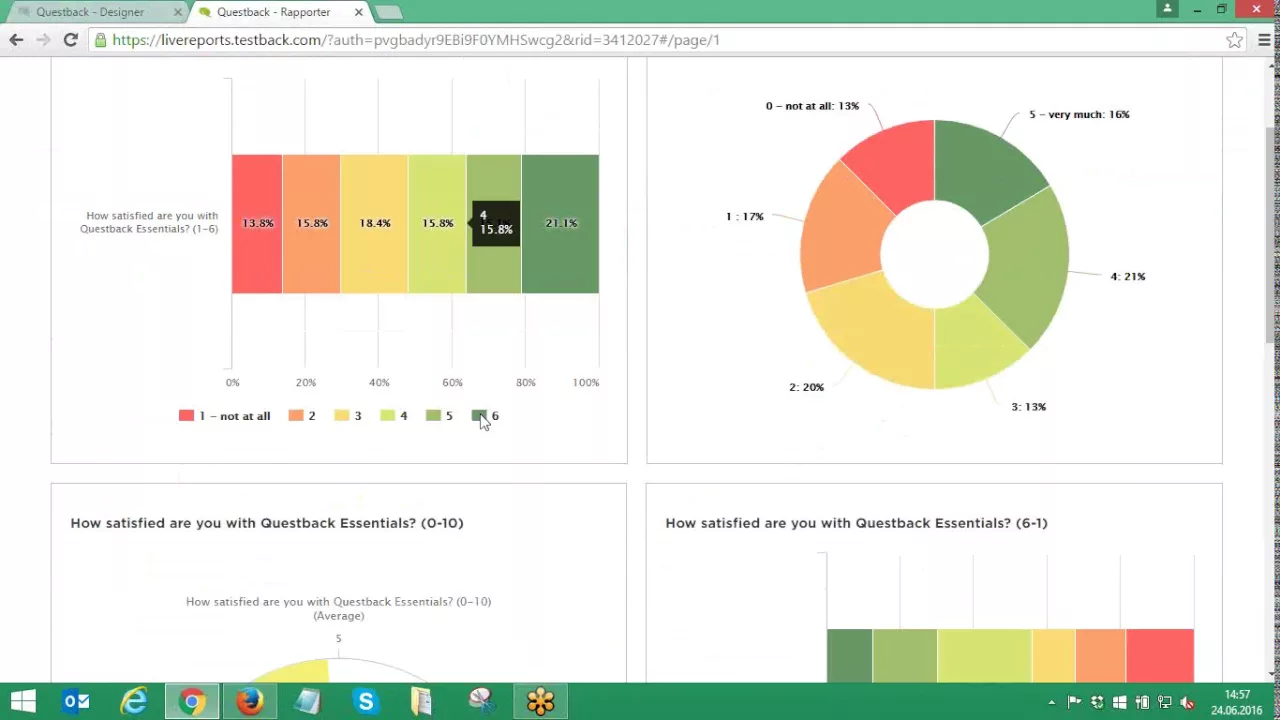Click the address bar URL
1280x720 pixels.
pyautogui.click(x=416, y=40)
